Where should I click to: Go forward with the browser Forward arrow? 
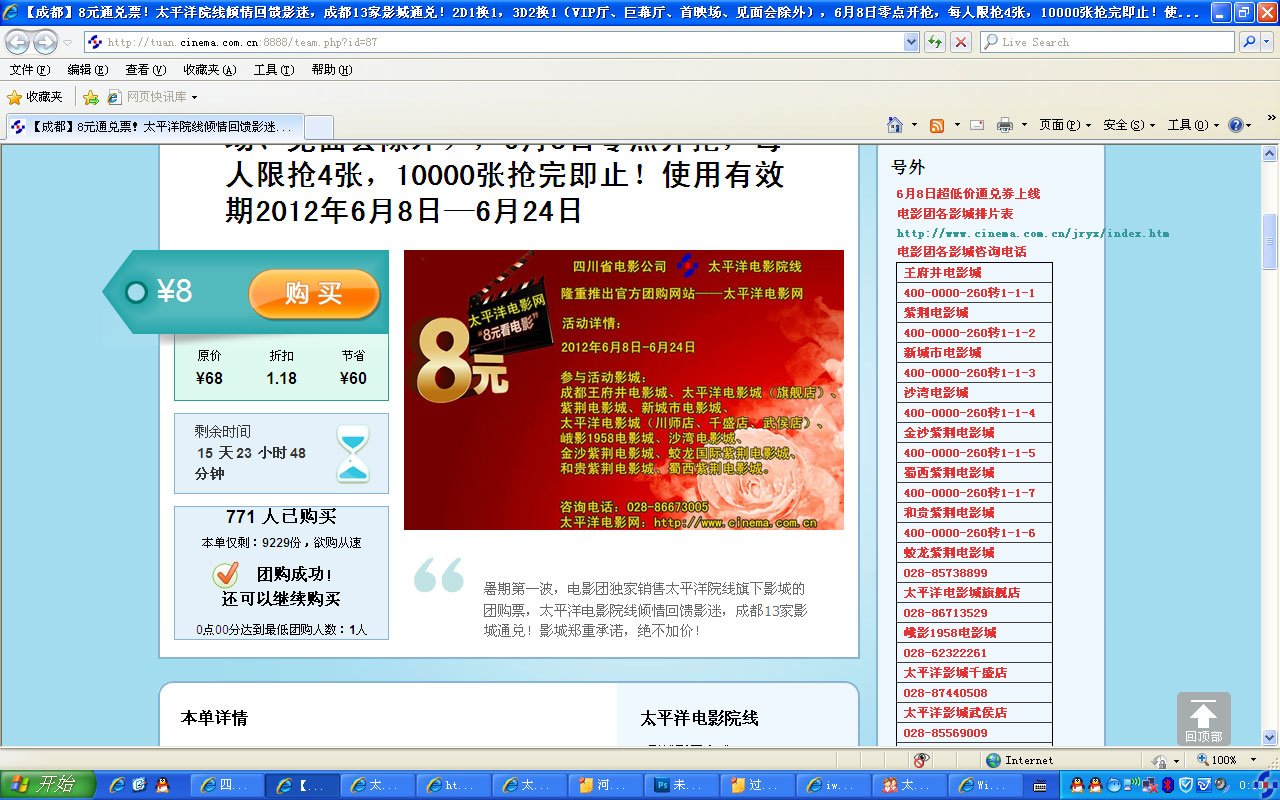tap(45, 42)
